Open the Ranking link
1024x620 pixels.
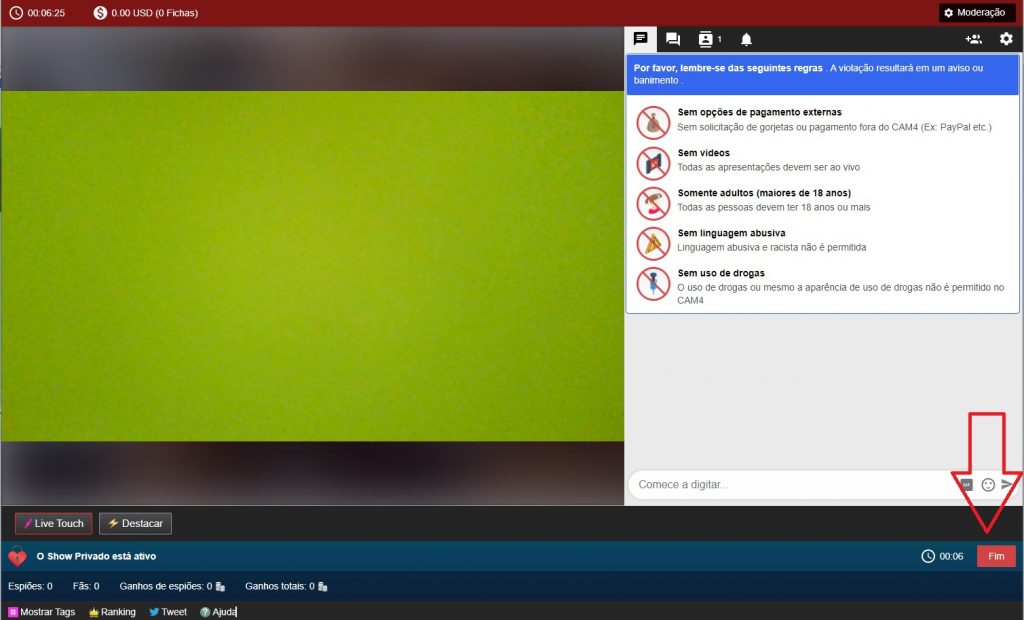coord(112,612)
